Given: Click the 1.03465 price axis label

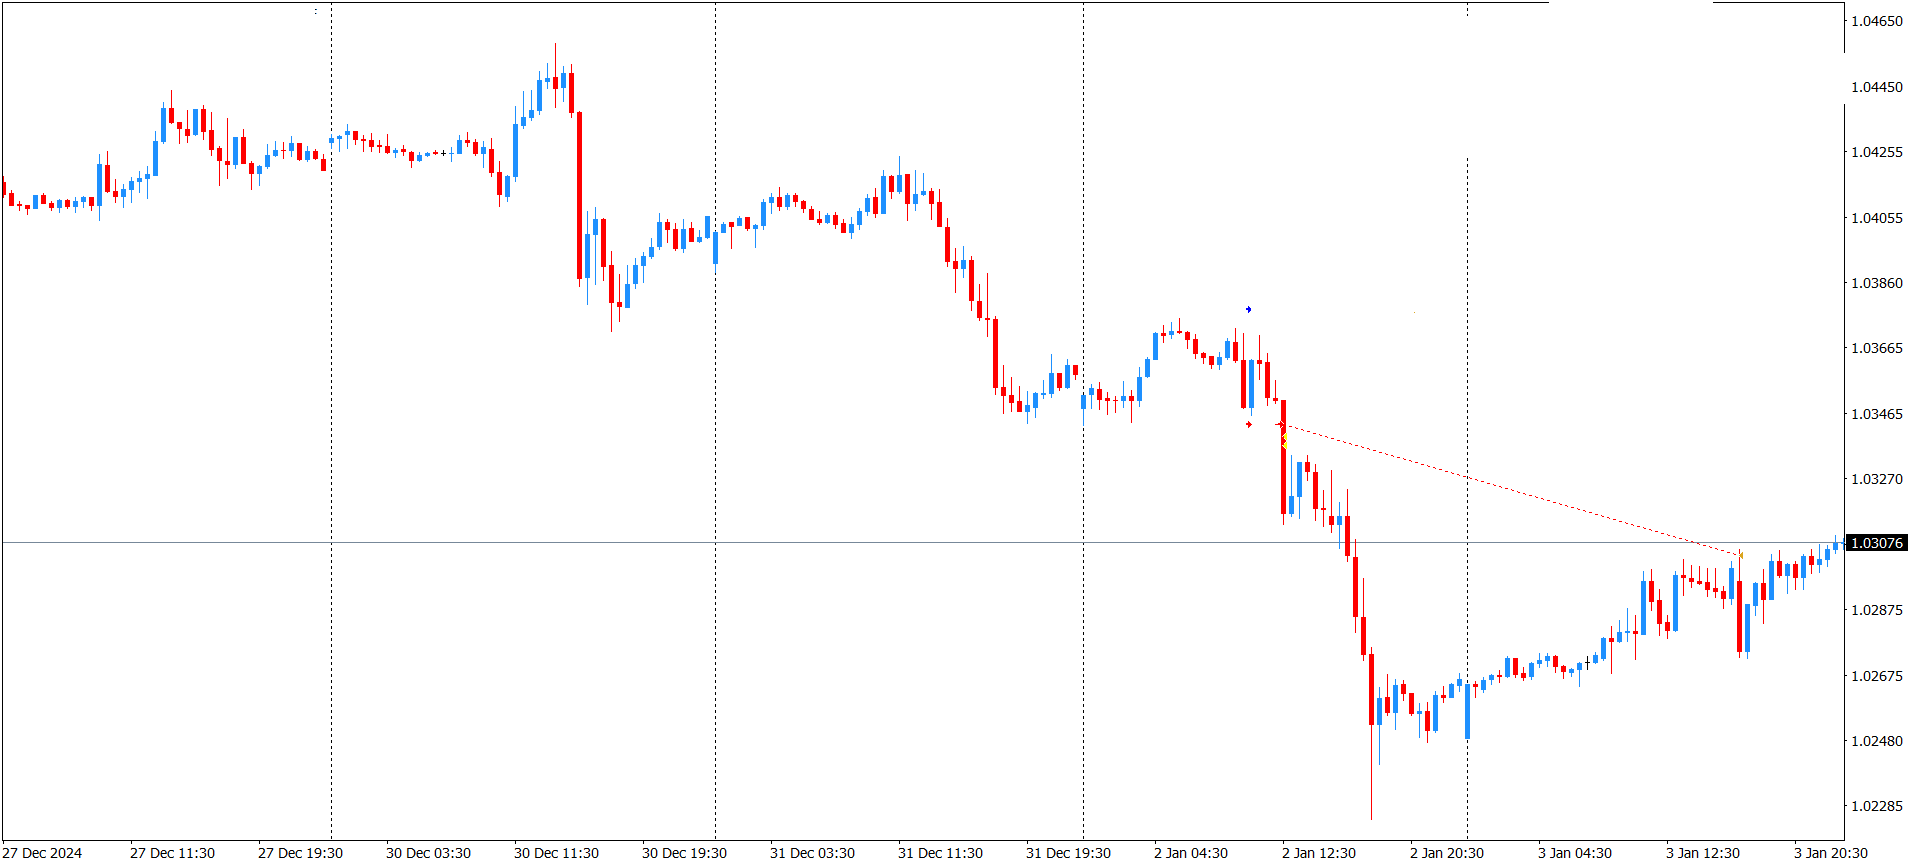Looking at the screenshot, I should point(1877,414).
